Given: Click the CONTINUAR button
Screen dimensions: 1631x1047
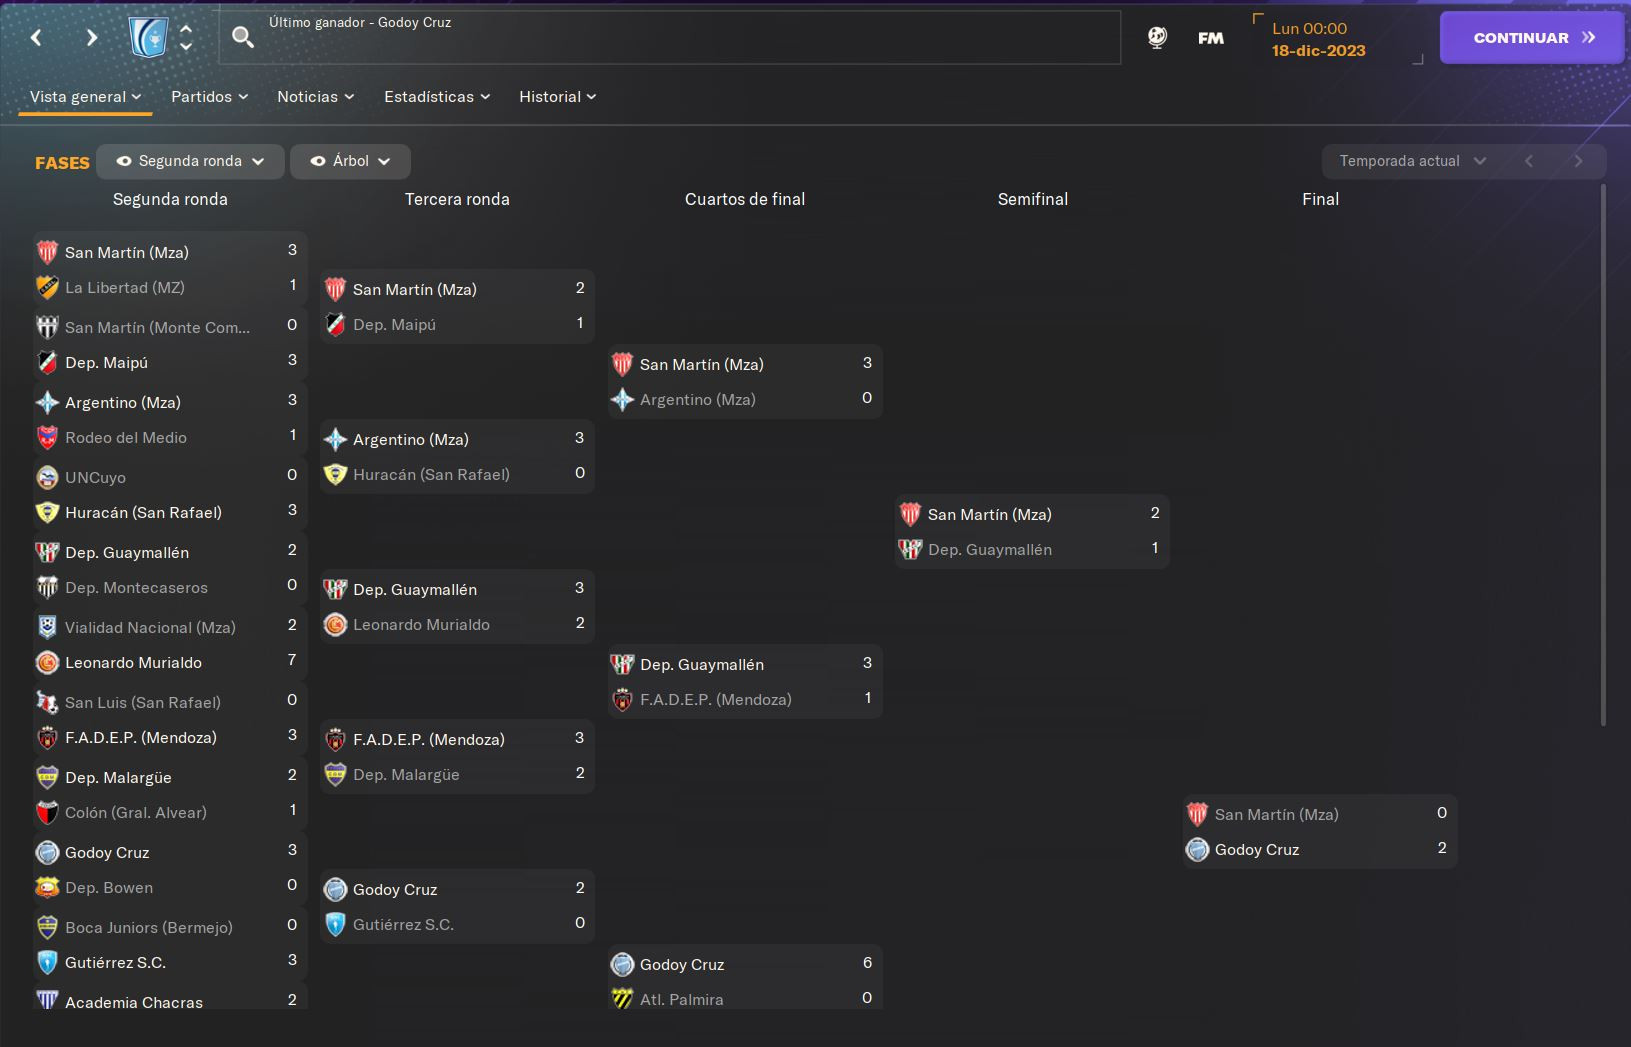Looking at the screenshot, I should [x=1532, y=38].
